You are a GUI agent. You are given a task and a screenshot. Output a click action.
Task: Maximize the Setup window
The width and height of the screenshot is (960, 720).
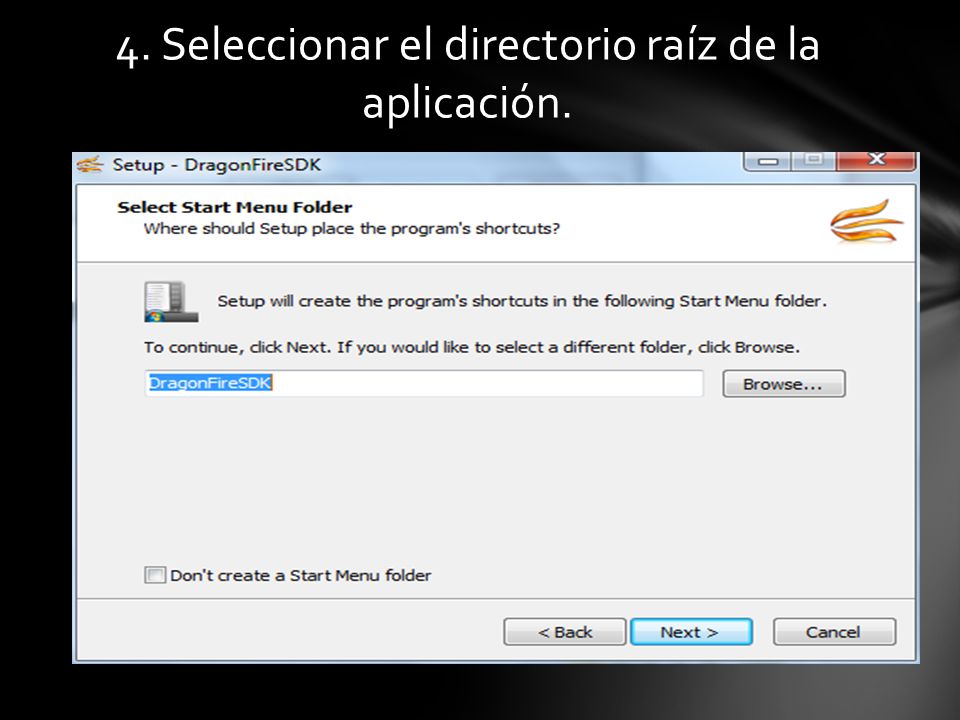(814, 161)
